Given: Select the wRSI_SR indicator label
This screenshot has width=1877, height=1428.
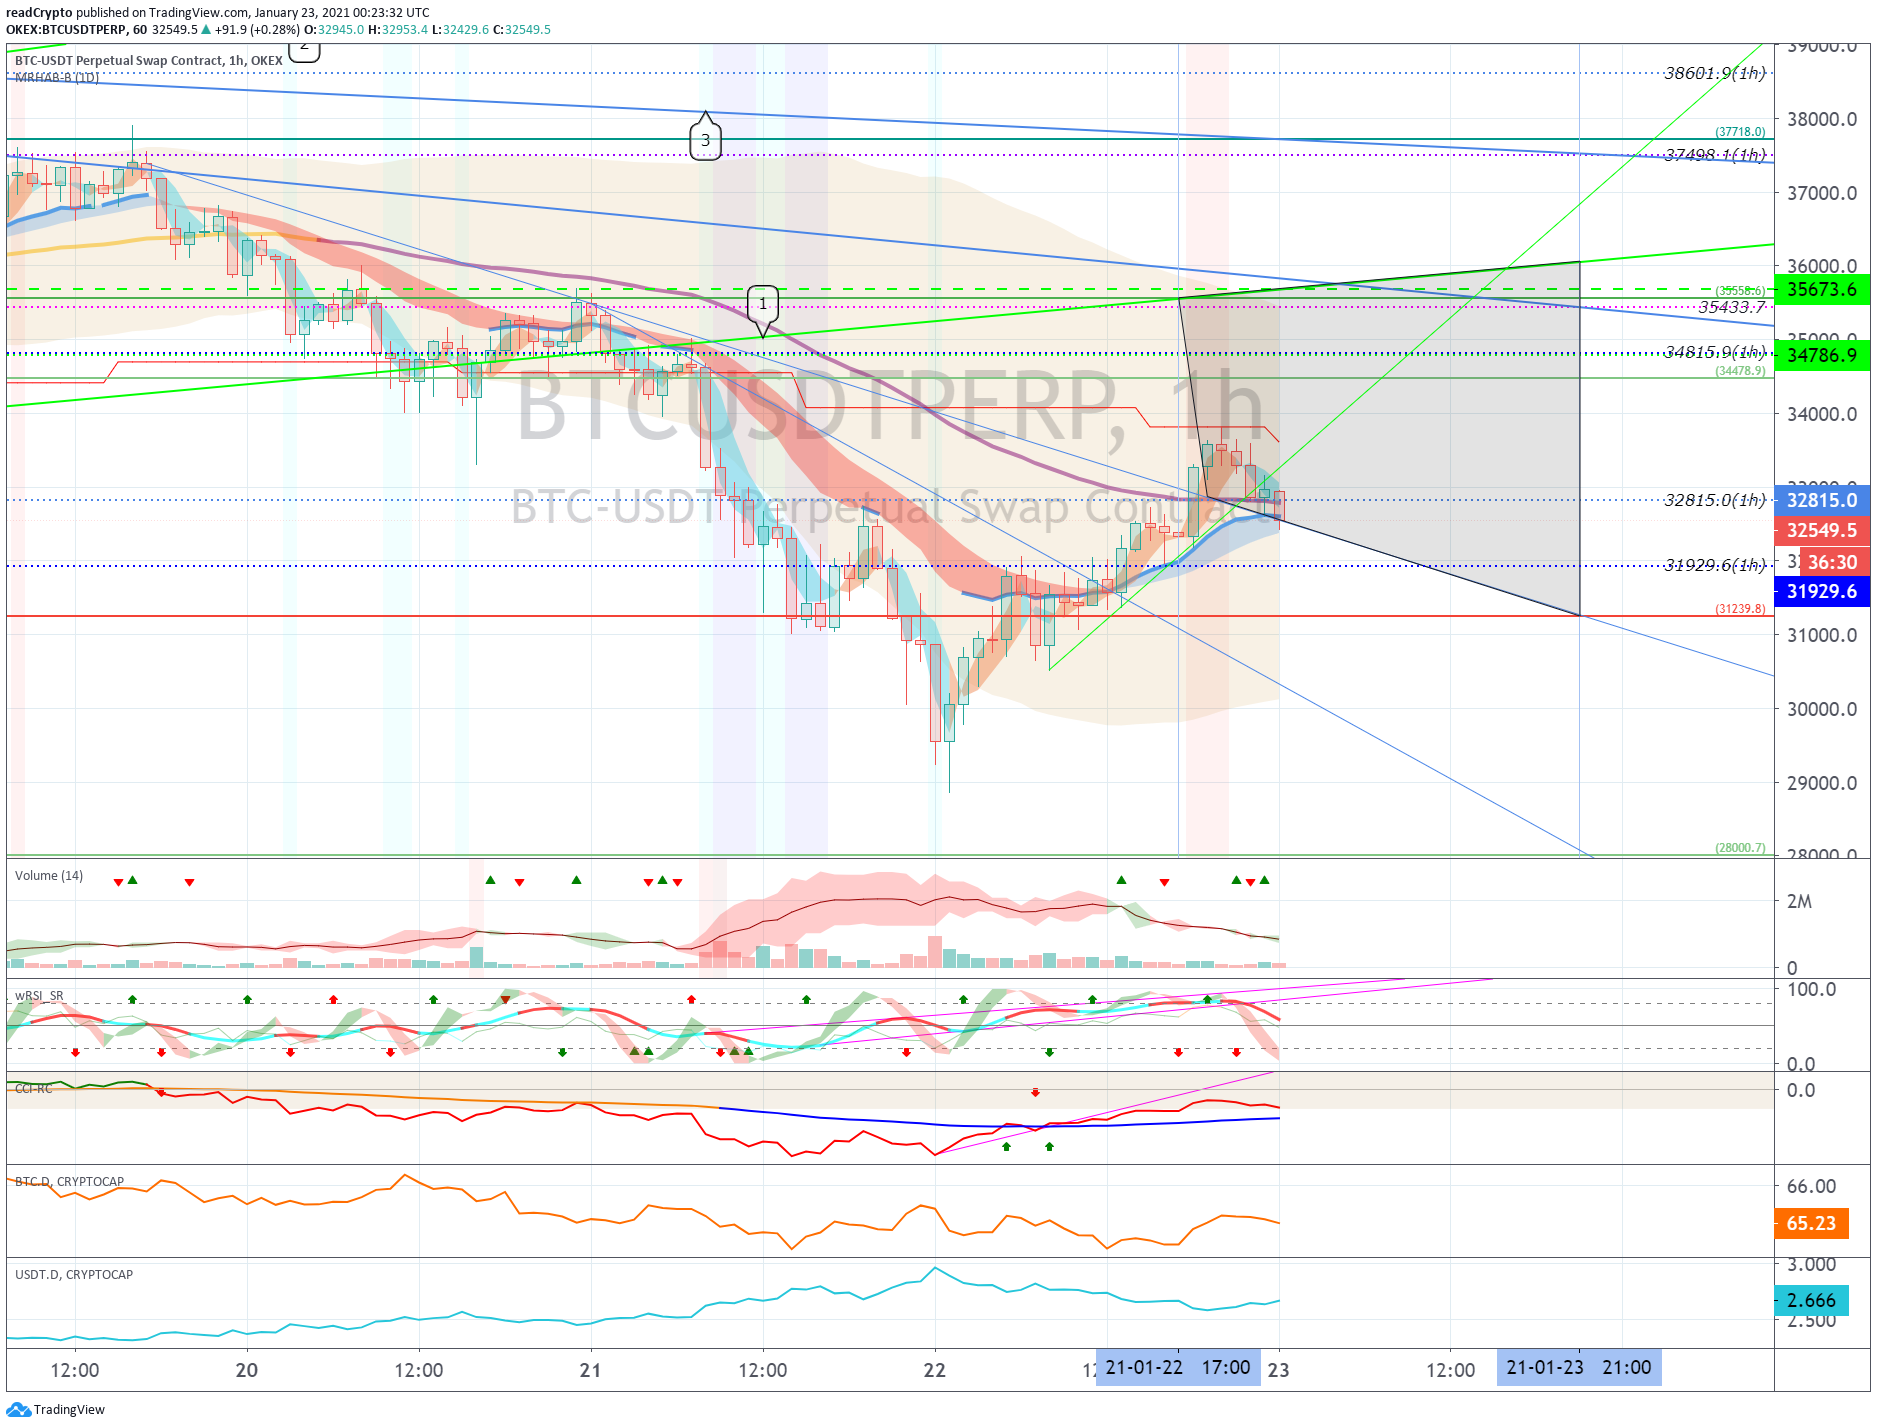Looking at the screenshot, I should tap(39, 996).
